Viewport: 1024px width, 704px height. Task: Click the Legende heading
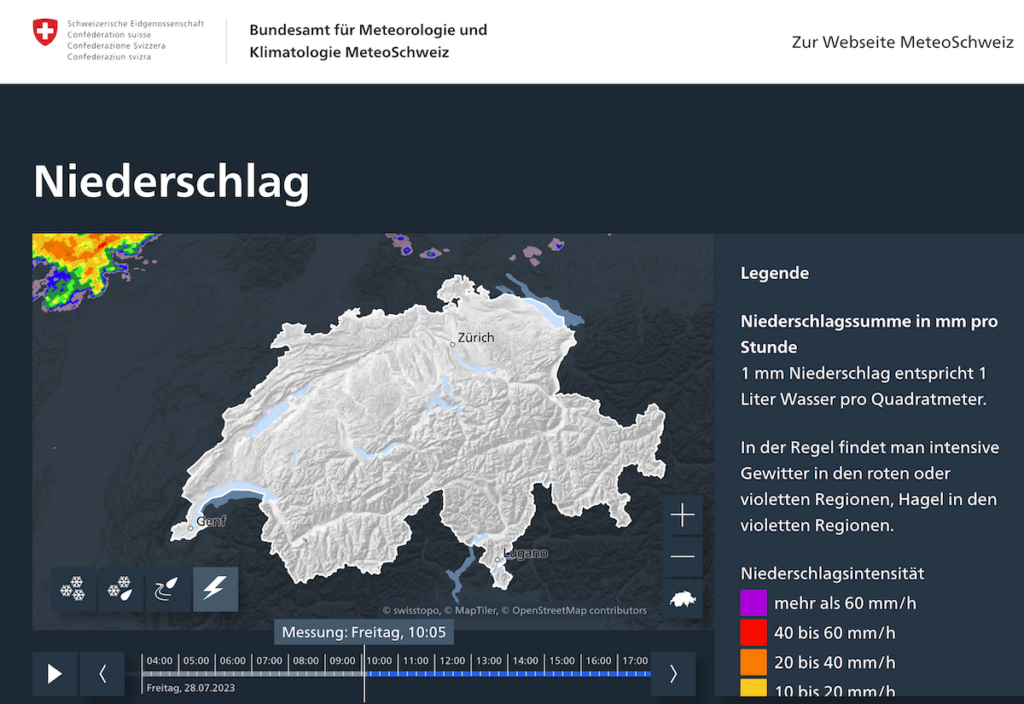click(775, 273)
